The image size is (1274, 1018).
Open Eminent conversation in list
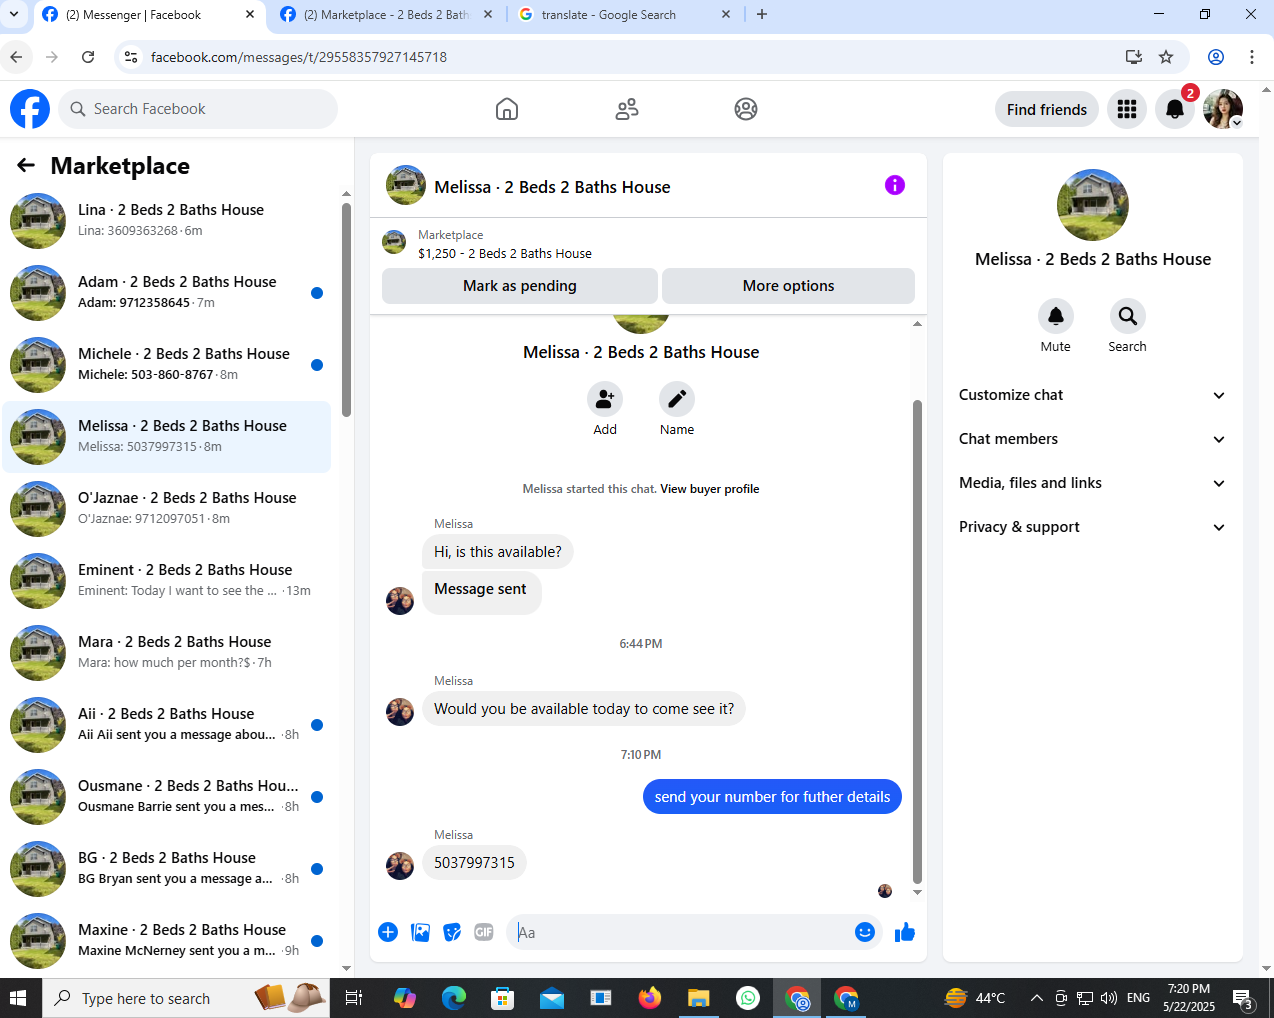(167, 581)
